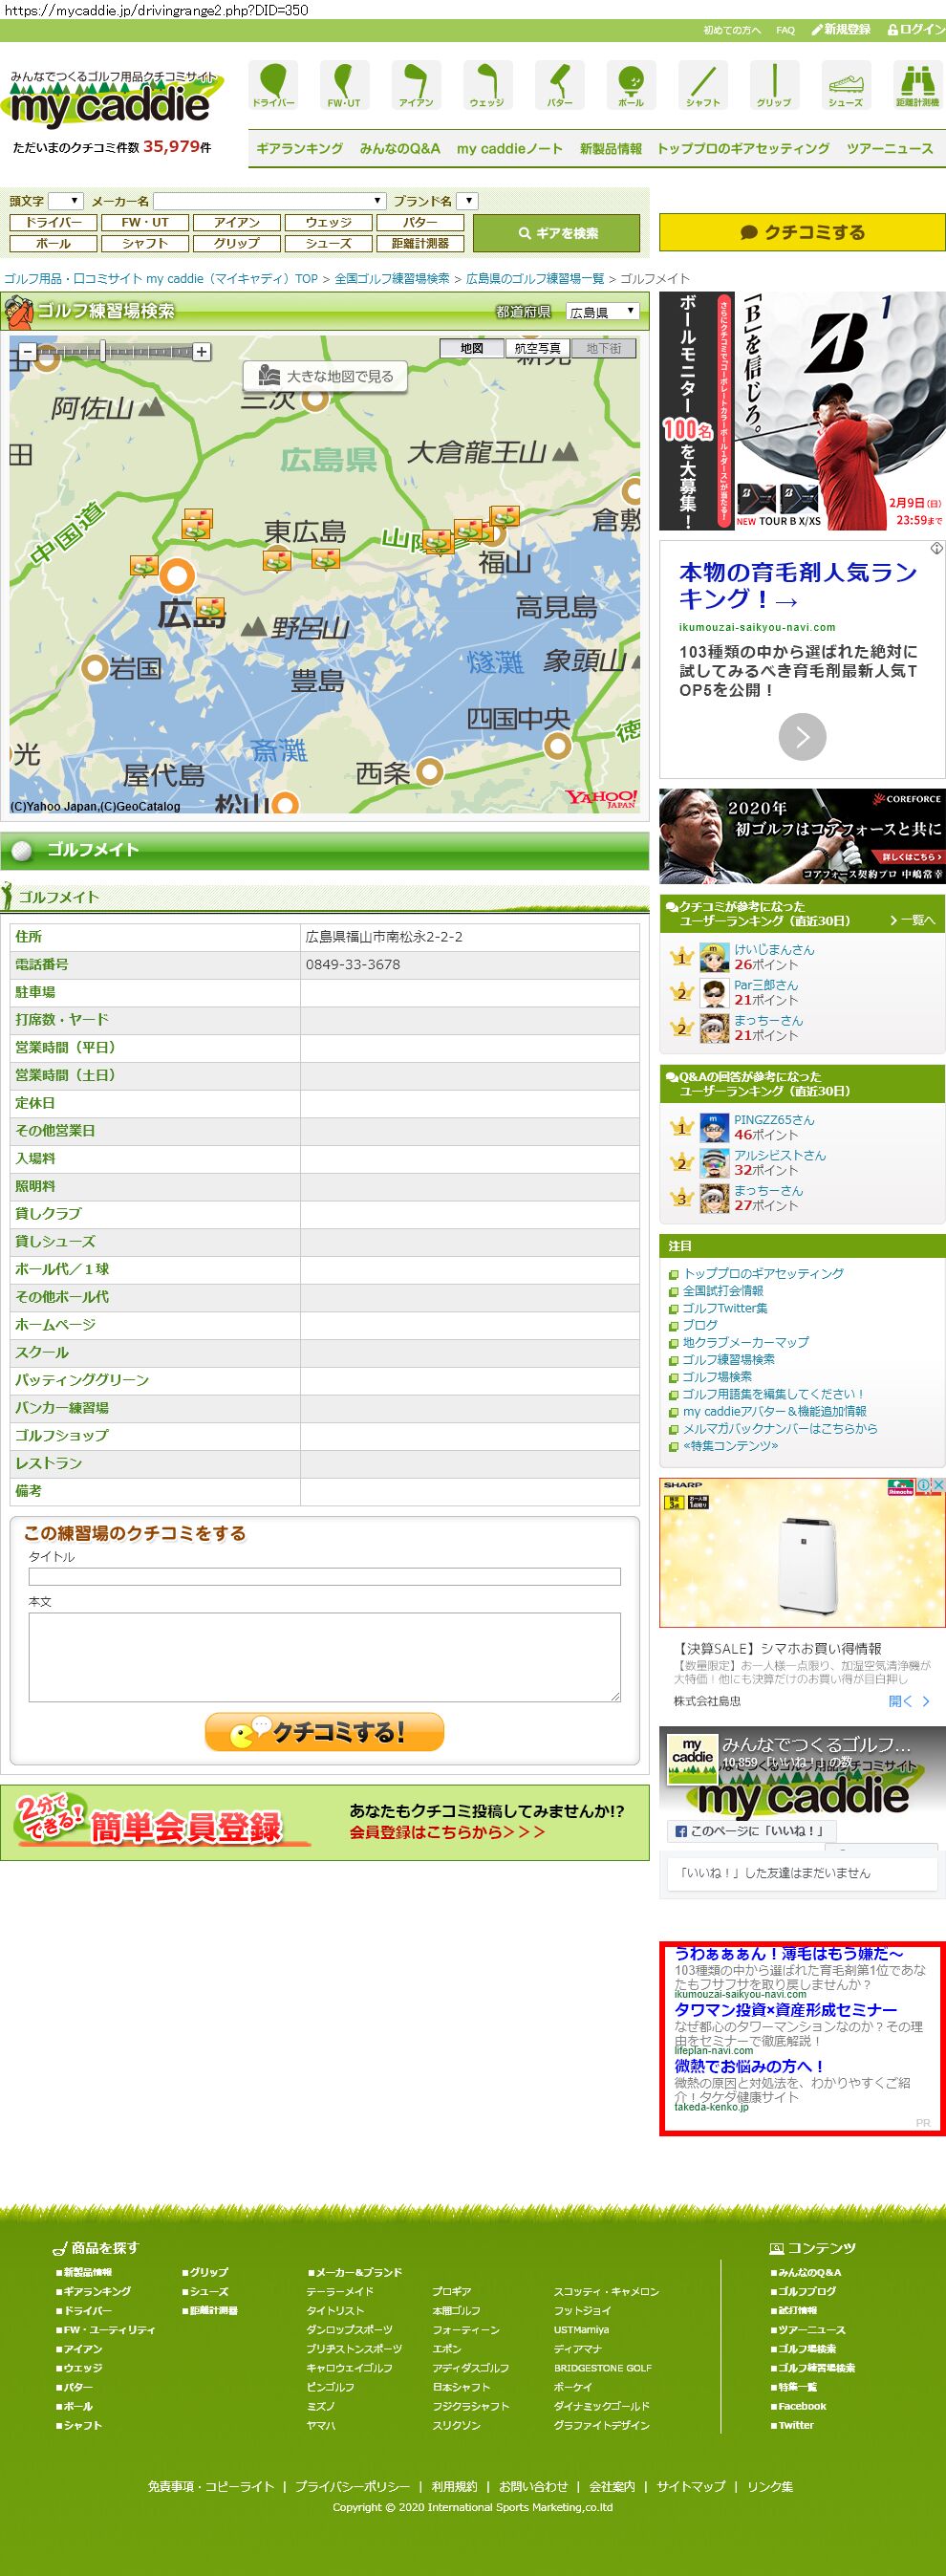The image size is (946, 2576).
Task: Click the golf Ball category icon
Action: 630,84
